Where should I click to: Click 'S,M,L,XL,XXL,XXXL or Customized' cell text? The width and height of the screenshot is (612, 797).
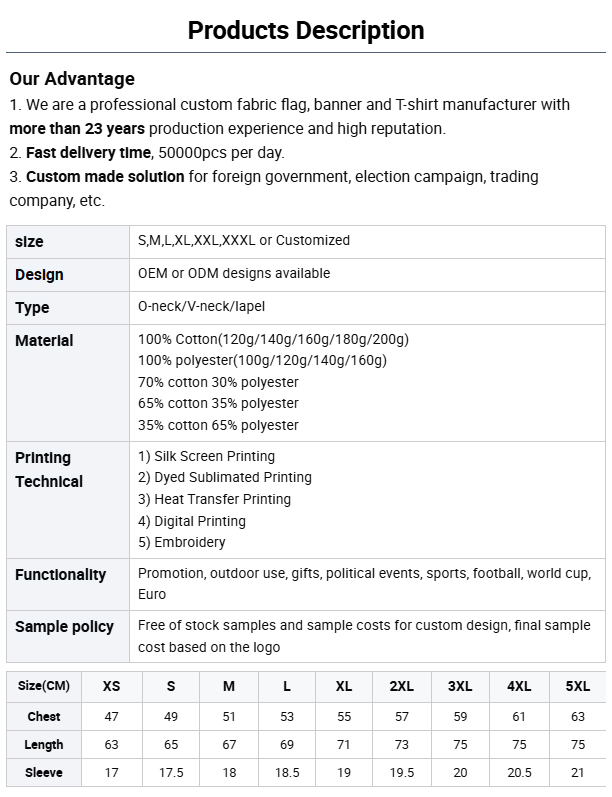tap(244, 240)
